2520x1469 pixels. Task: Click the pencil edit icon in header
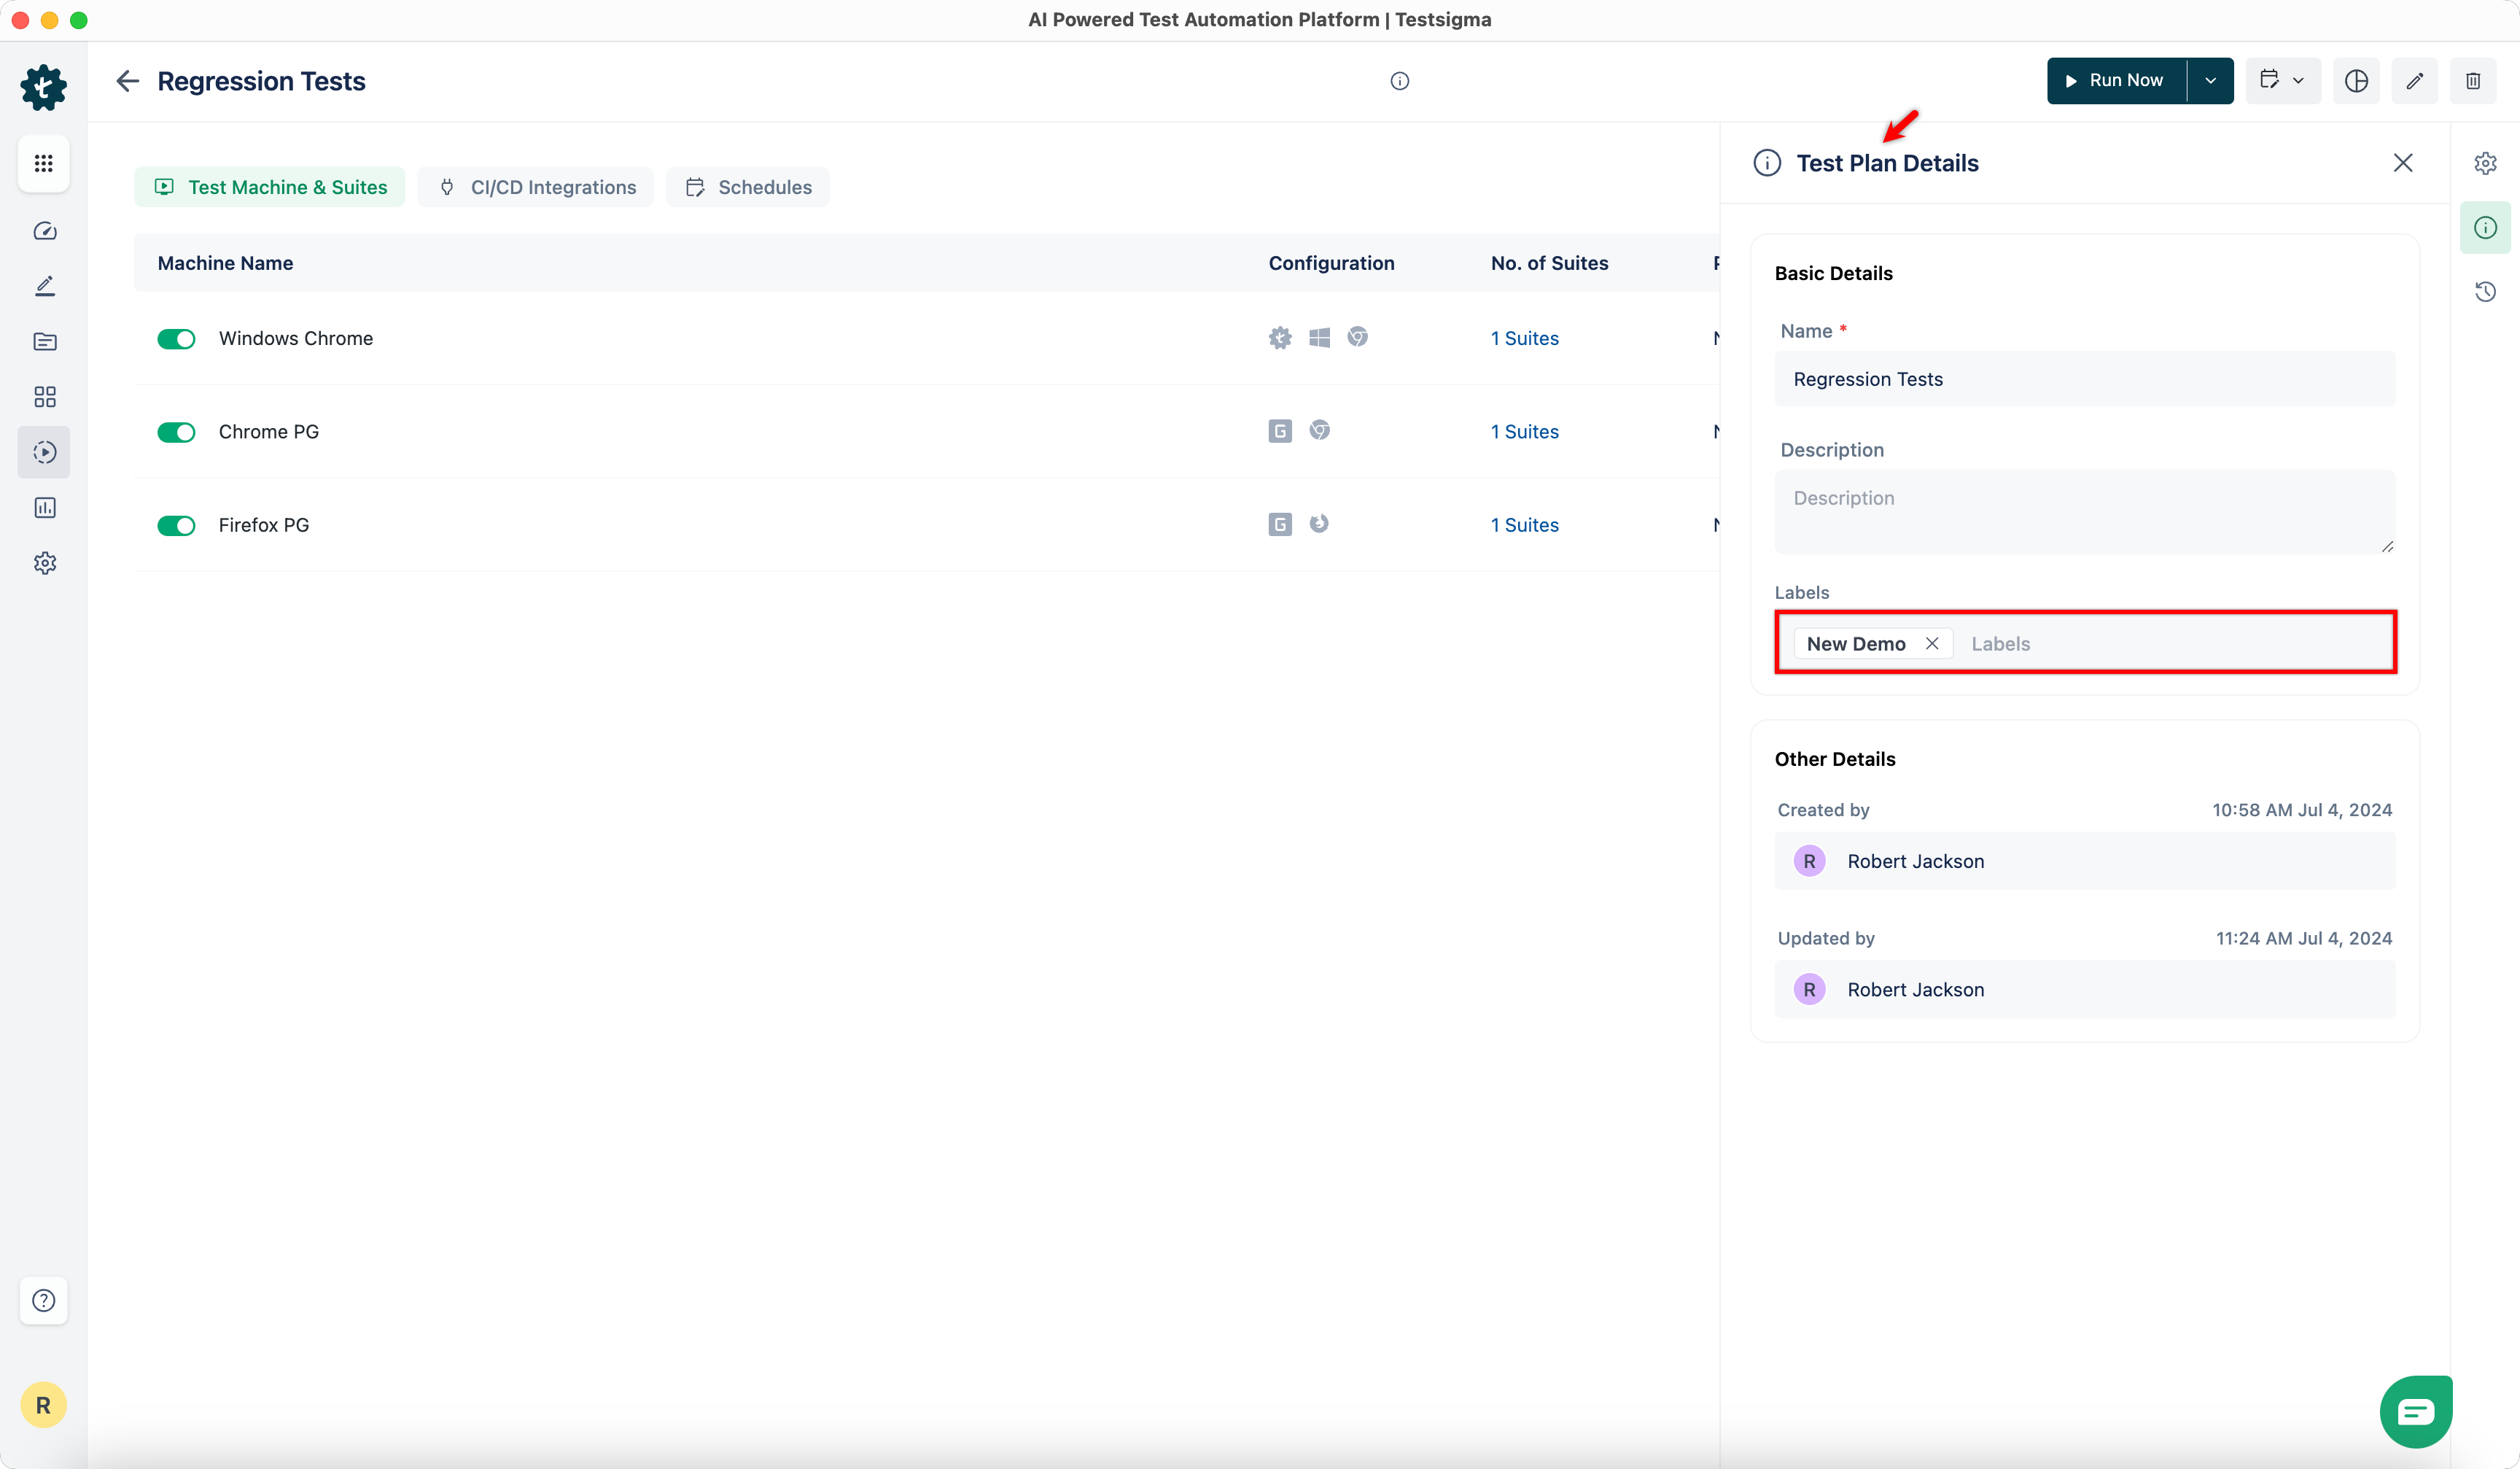[x=2414, y=81]
